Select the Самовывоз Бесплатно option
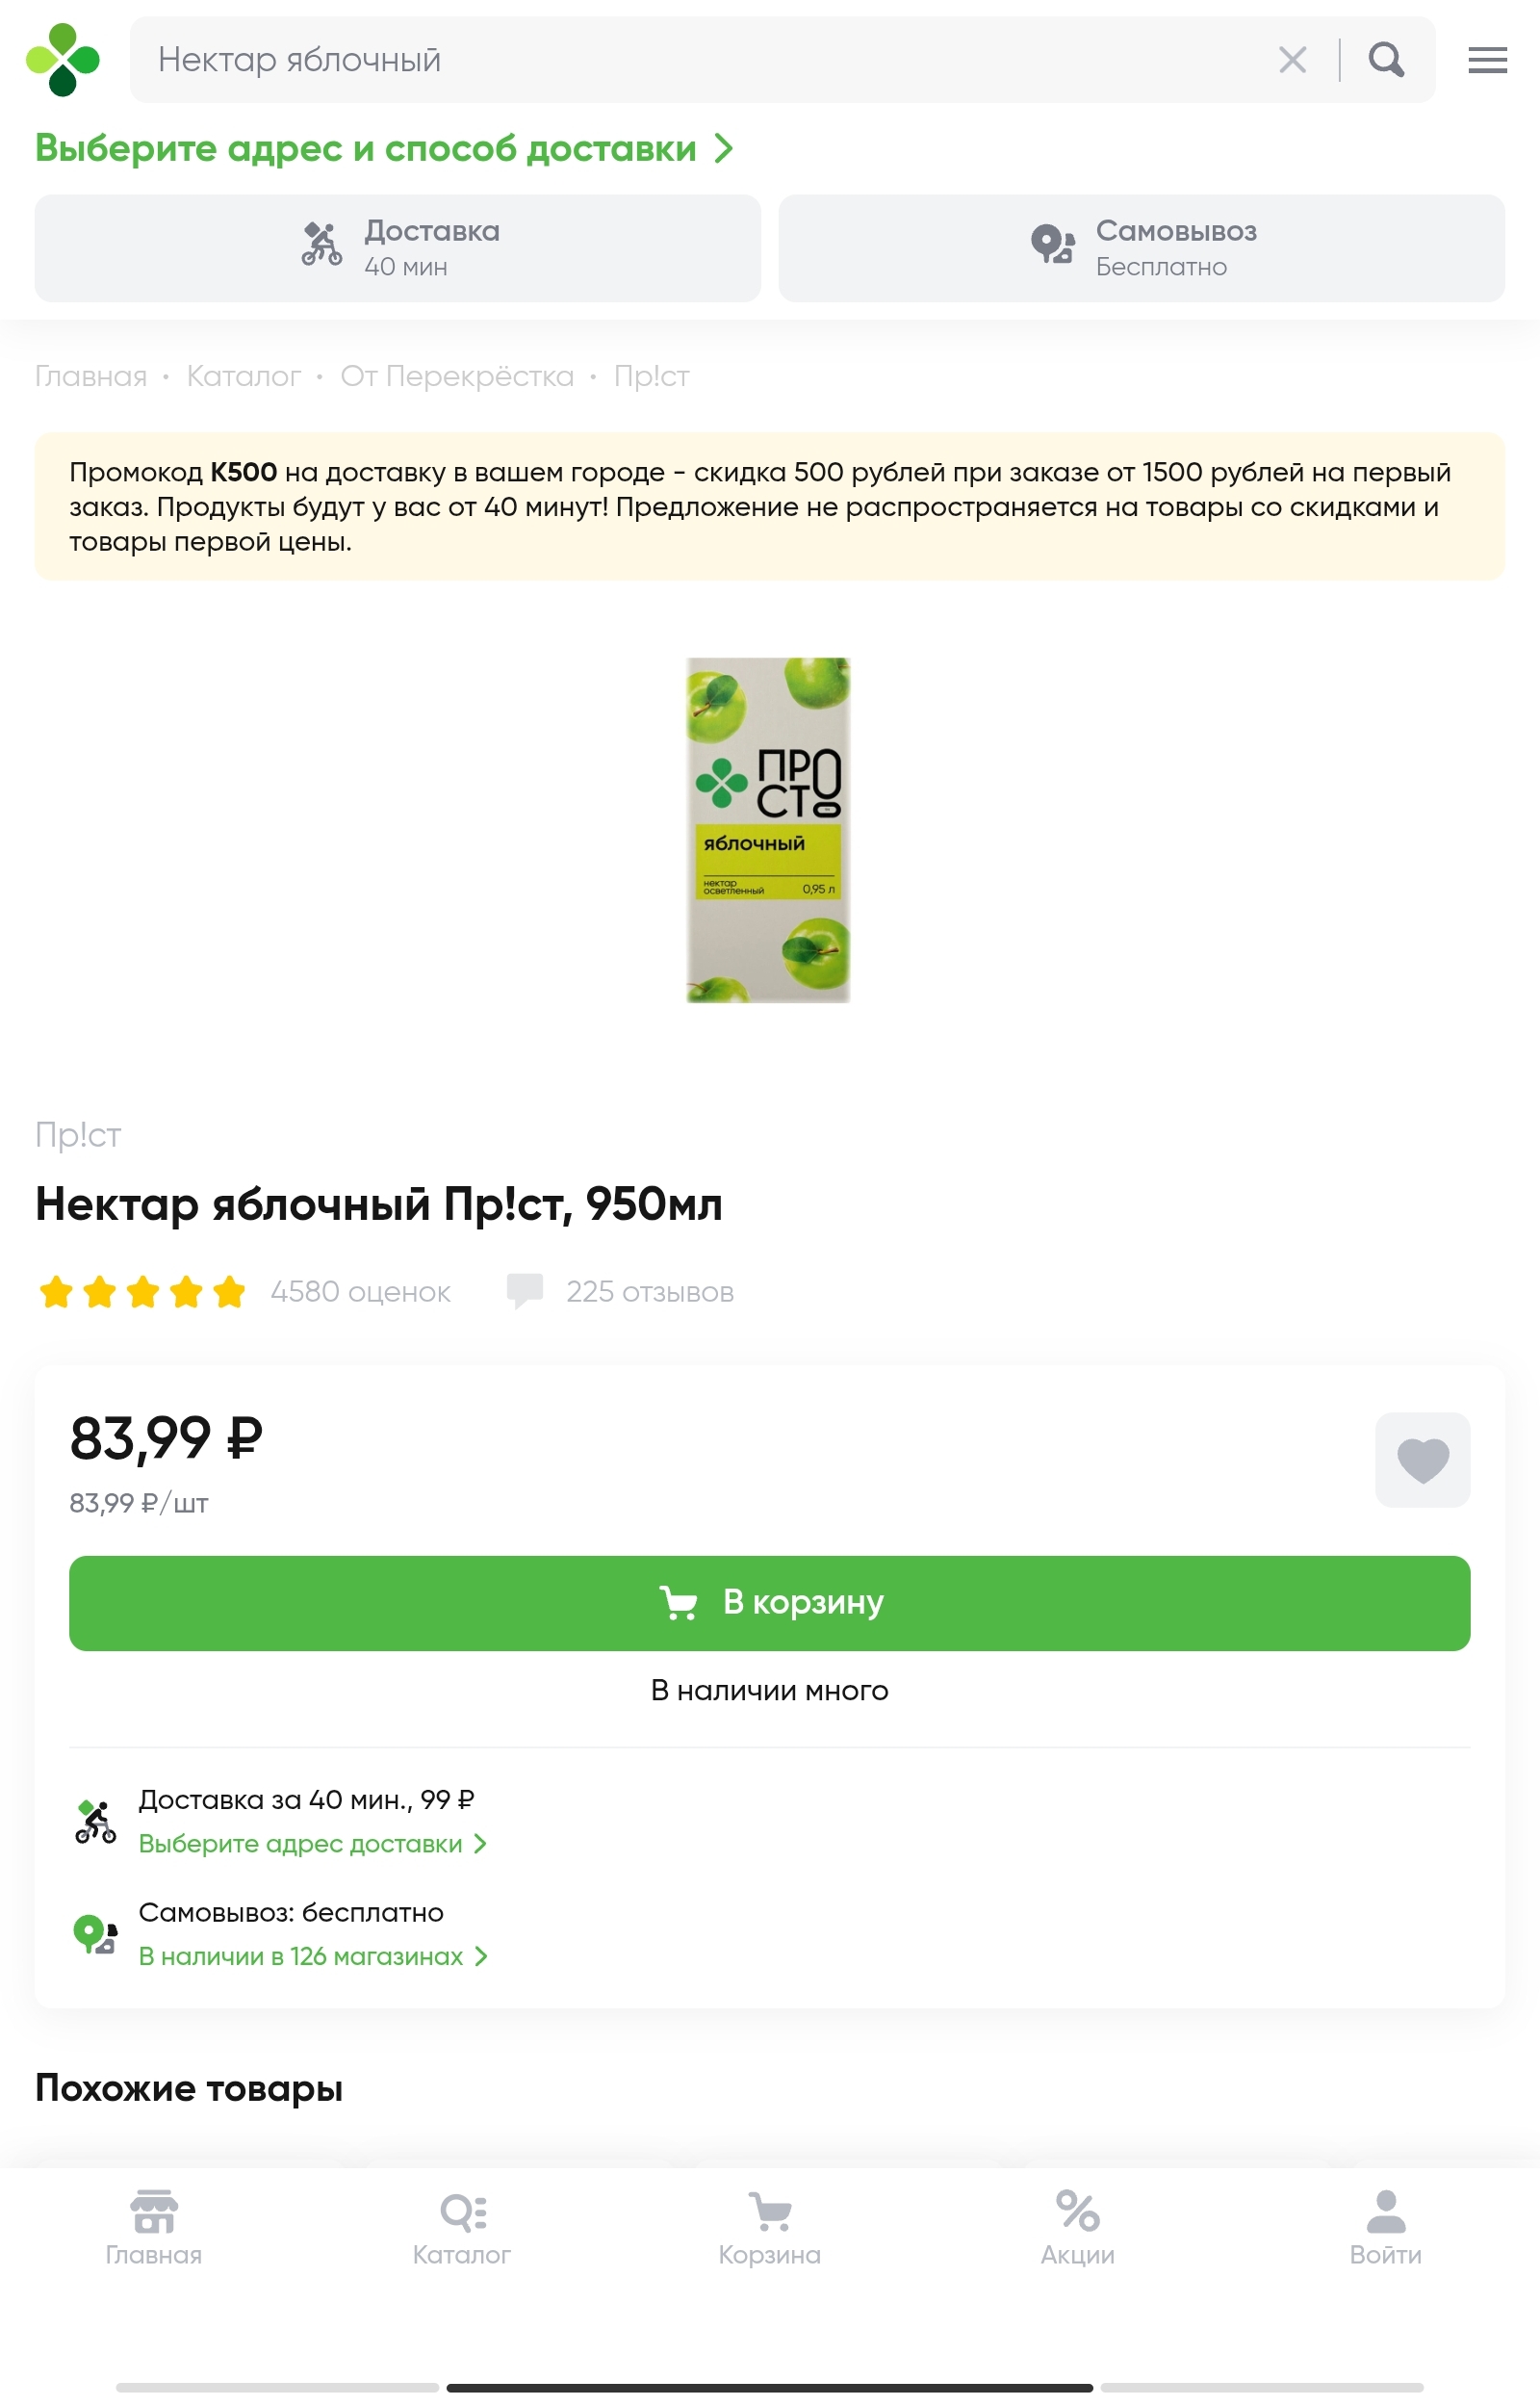This screenshot has height=2406, width=1540. coord(1141,248)
